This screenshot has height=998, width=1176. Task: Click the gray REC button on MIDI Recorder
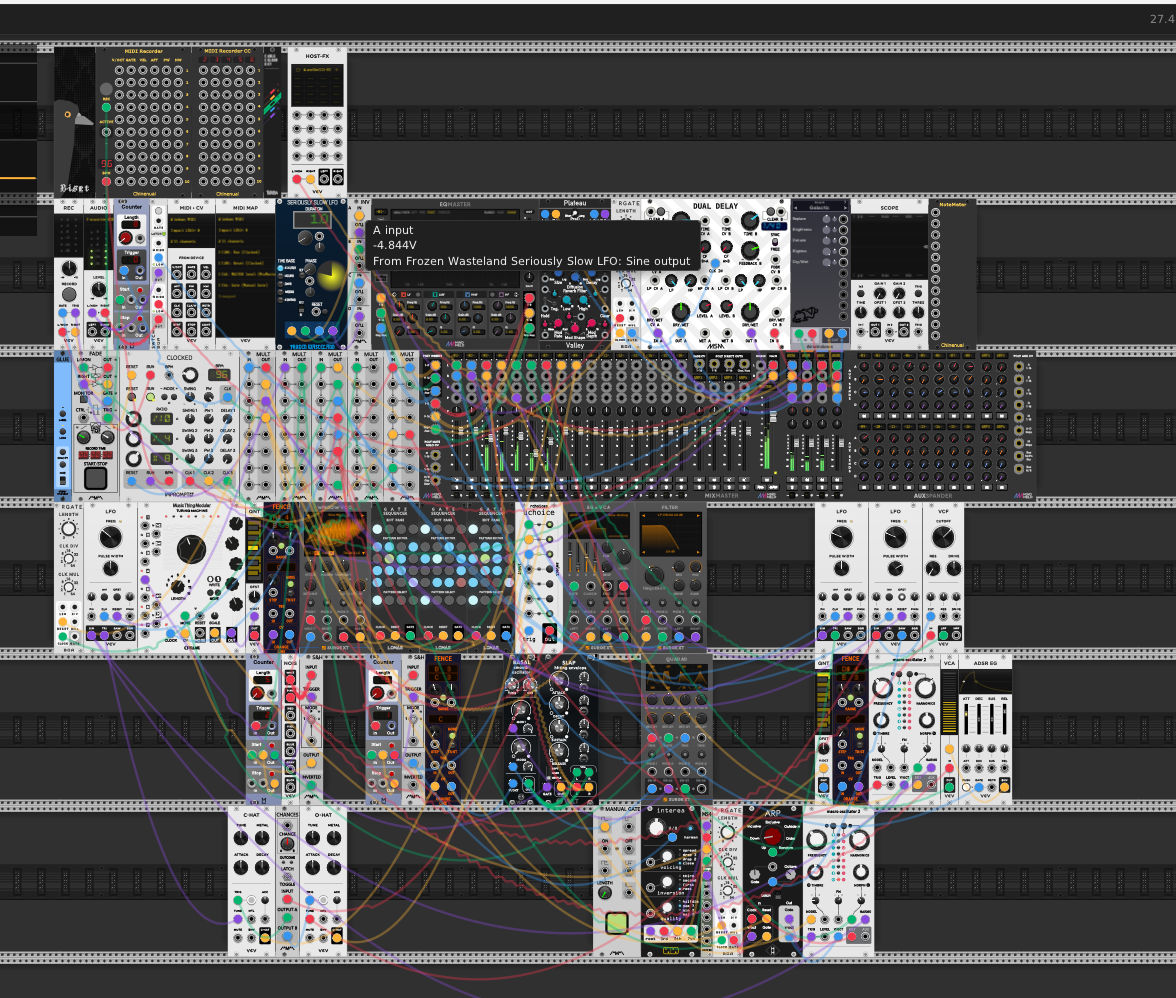click(x=106, y=89)
